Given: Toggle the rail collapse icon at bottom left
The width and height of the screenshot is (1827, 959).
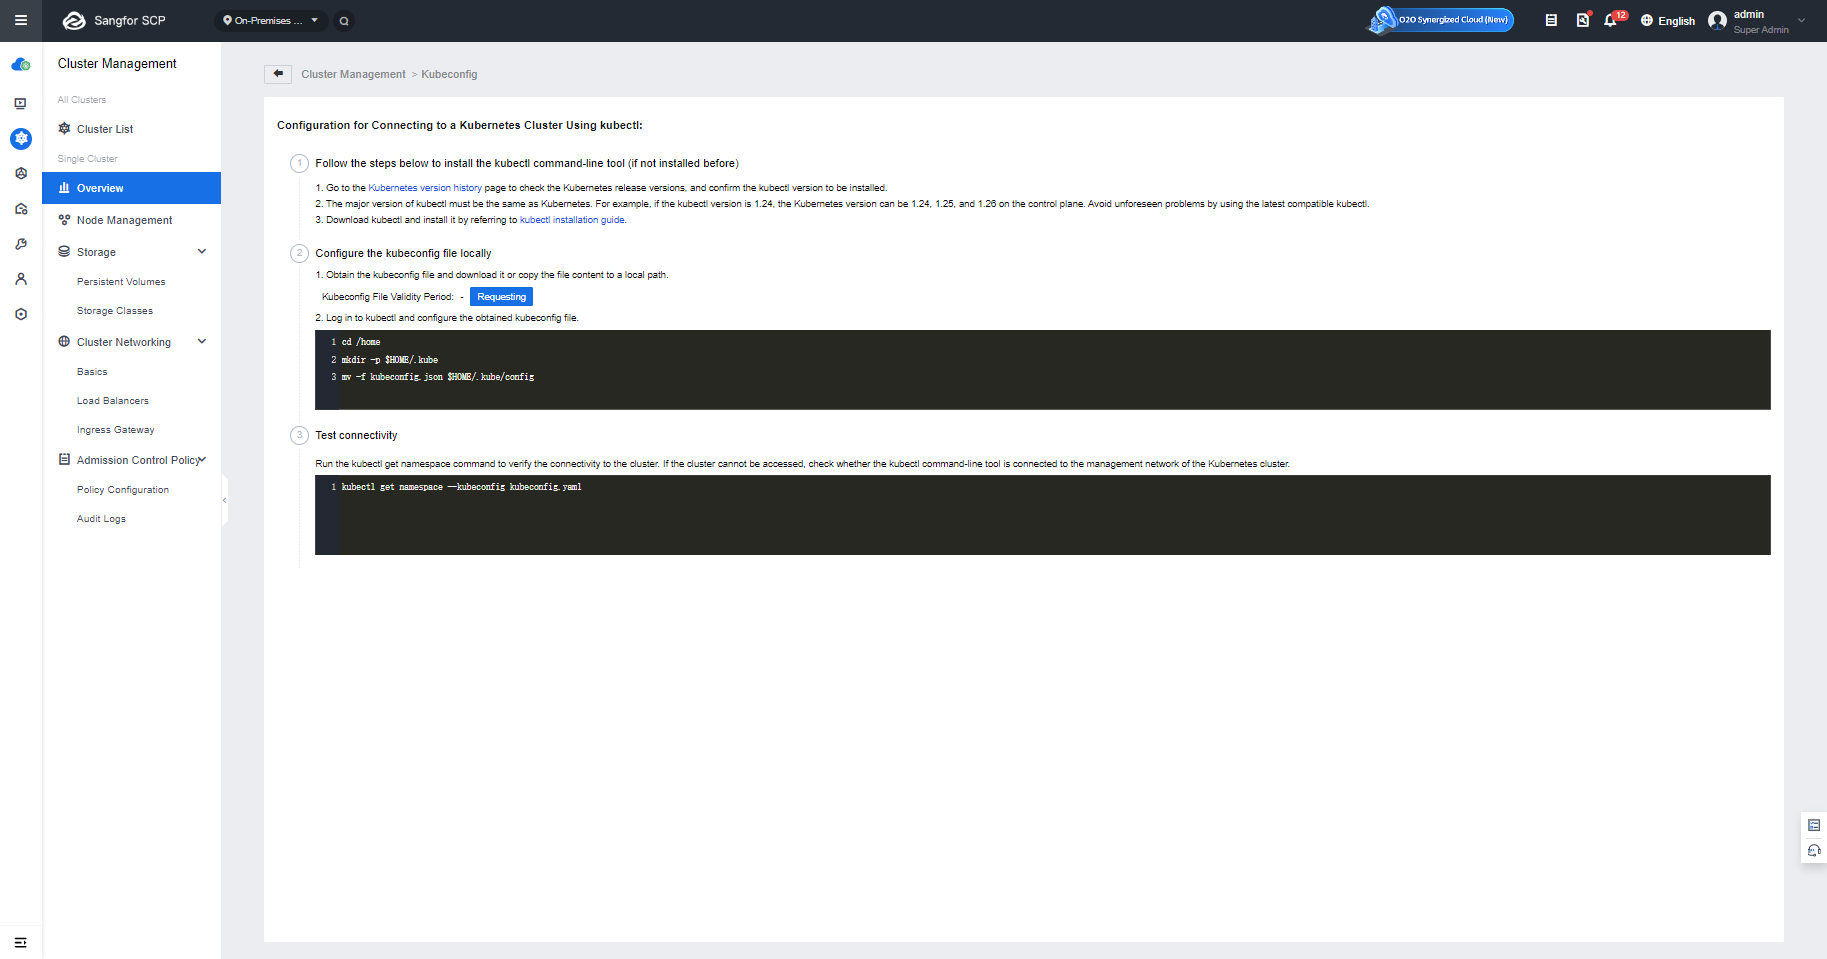Looking at the screenshot, I should tap(20, 942).
